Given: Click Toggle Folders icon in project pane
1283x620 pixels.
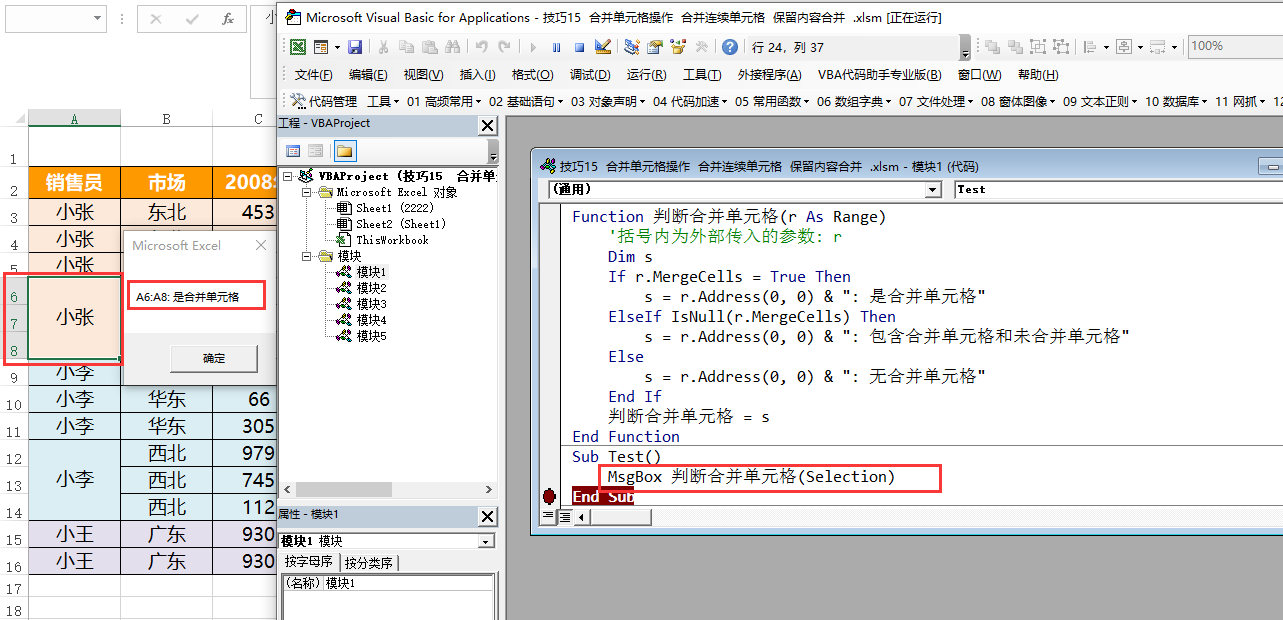Looking at the screenshot, I should point(344,151).
